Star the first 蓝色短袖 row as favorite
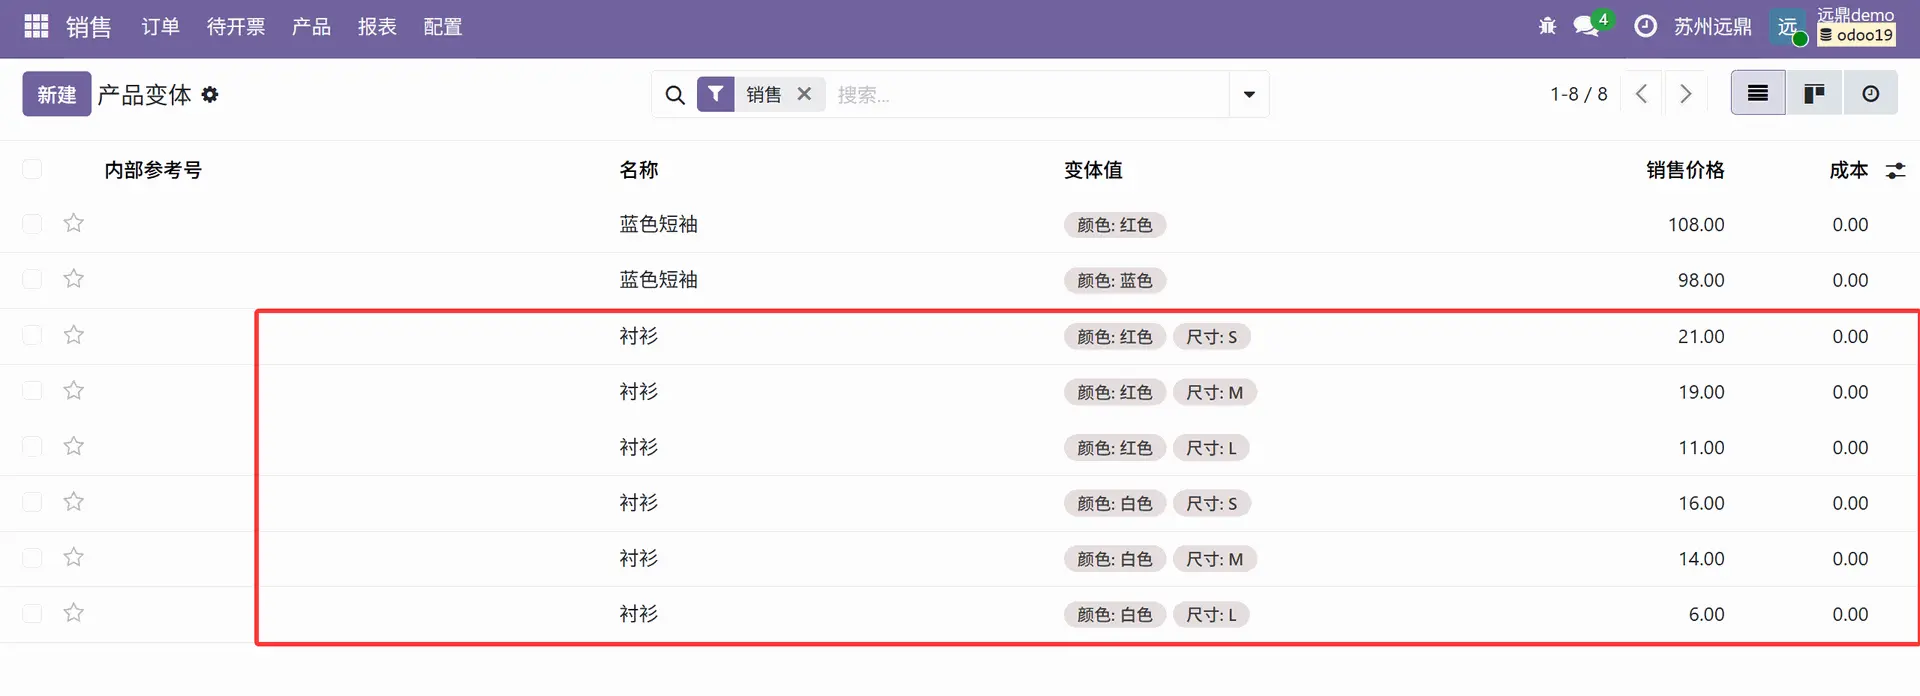 73,224
